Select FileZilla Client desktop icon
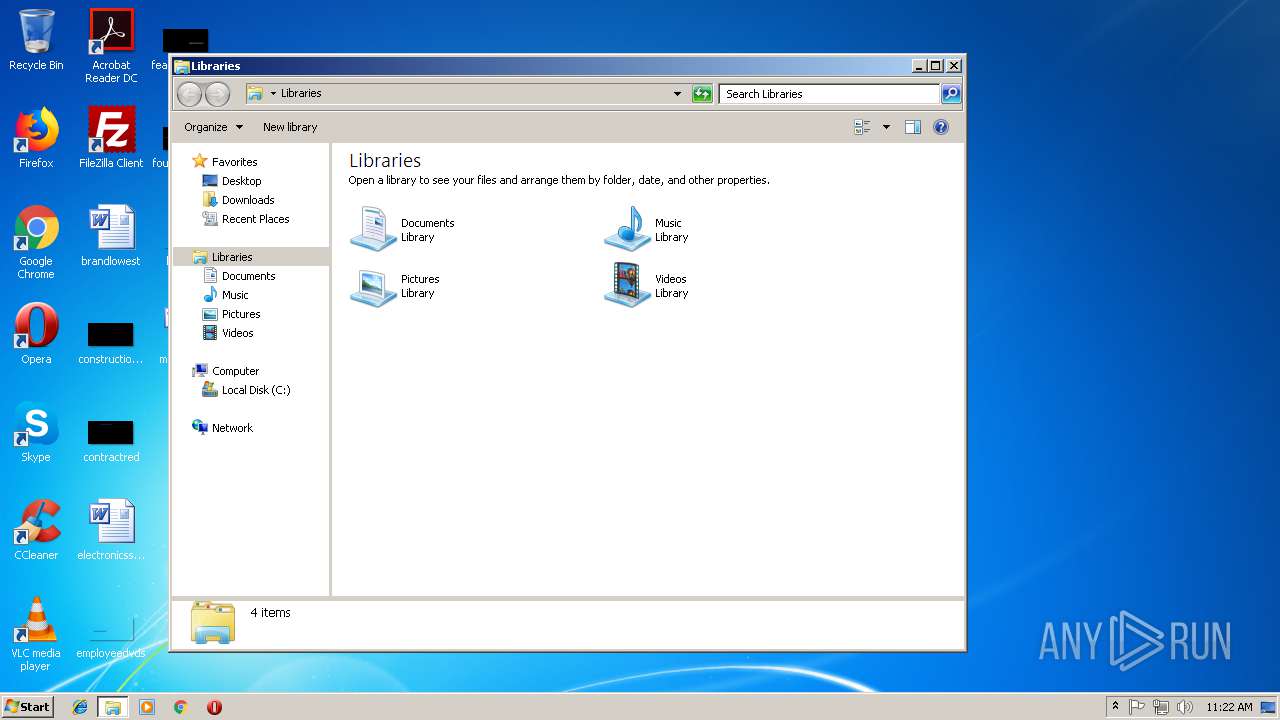This screenshot has height=720, width=1280. point(111,138)
